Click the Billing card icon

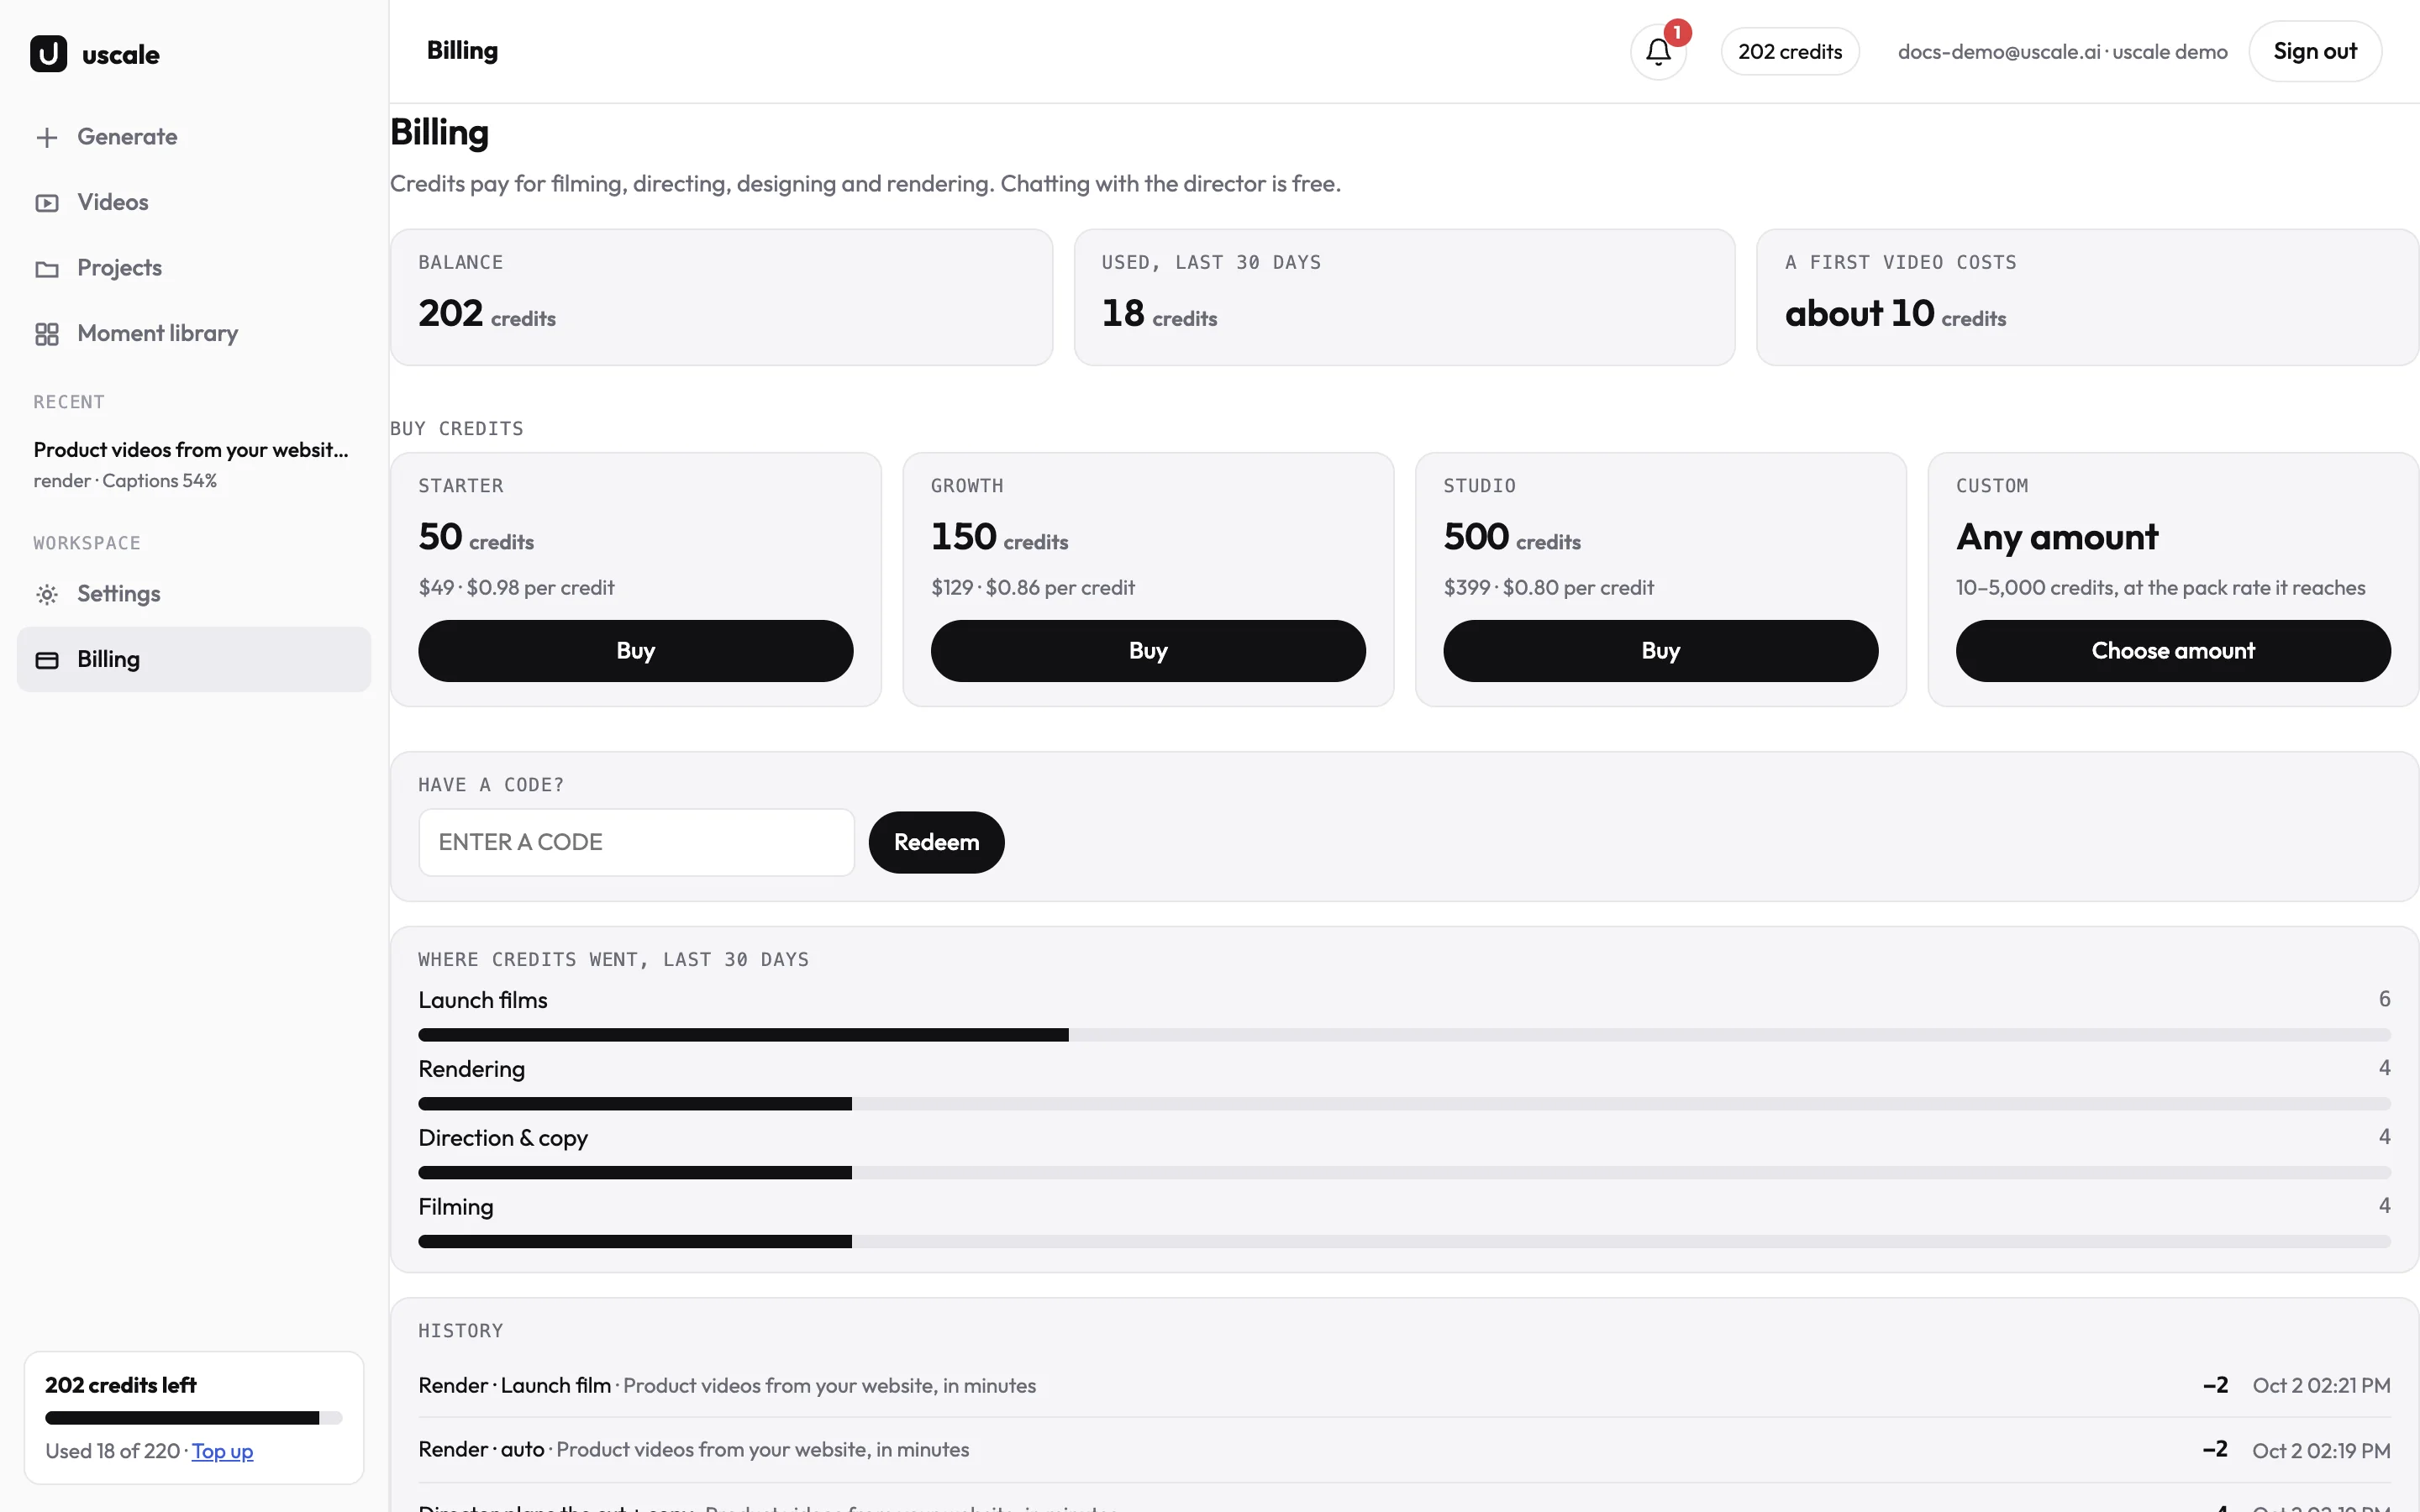pyautogui.click(x=47, y=660)
